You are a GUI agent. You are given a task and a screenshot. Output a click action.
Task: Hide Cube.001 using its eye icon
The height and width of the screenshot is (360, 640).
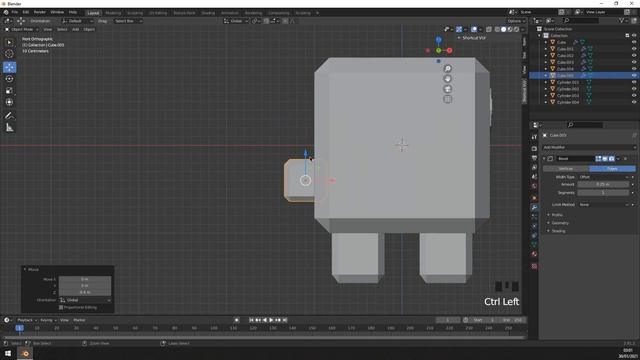[x=634, y=49]
